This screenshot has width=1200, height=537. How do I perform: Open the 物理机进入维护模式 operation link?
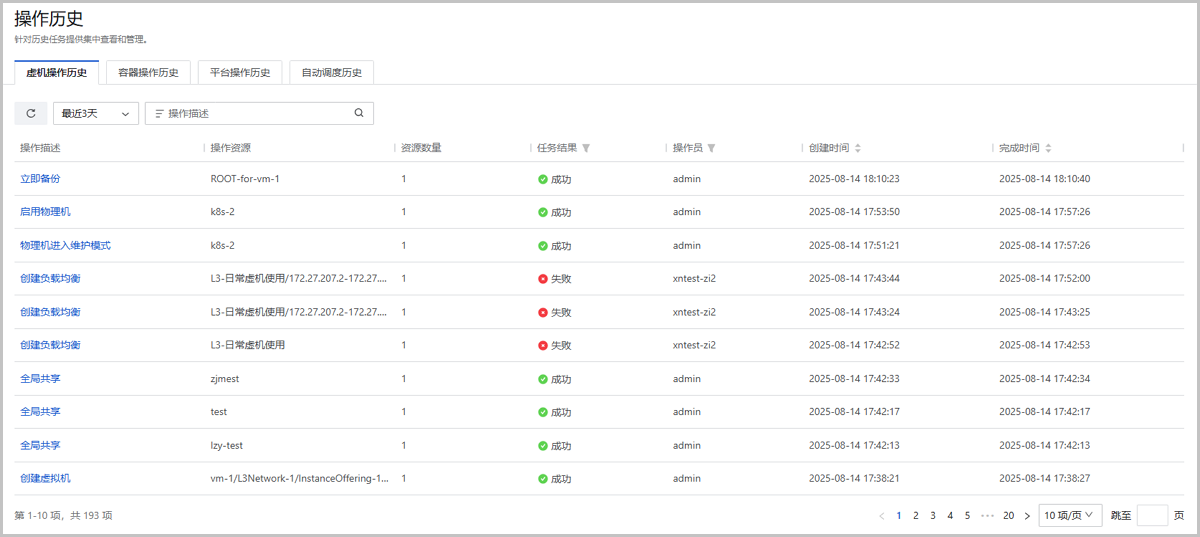pyautogui.click(x=65, y=245)
